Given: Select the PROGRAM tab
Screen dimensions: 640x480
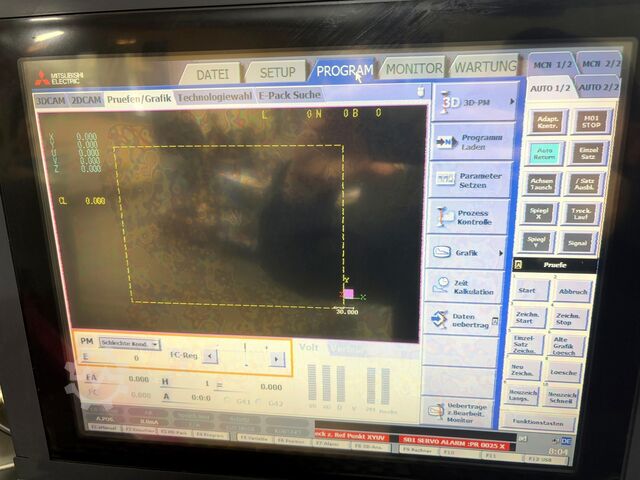Looking at the screenshot, I should click(344, 71).
